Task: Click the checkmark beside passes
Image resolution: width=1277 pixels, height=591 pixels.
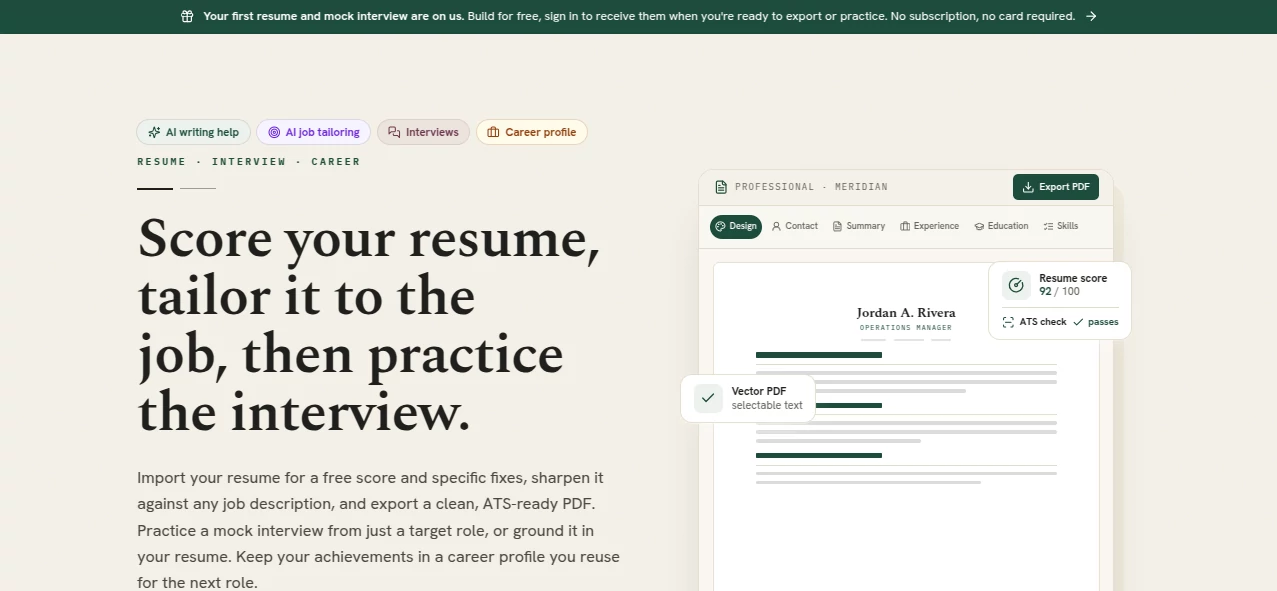Action: [x=1078, y=322]
